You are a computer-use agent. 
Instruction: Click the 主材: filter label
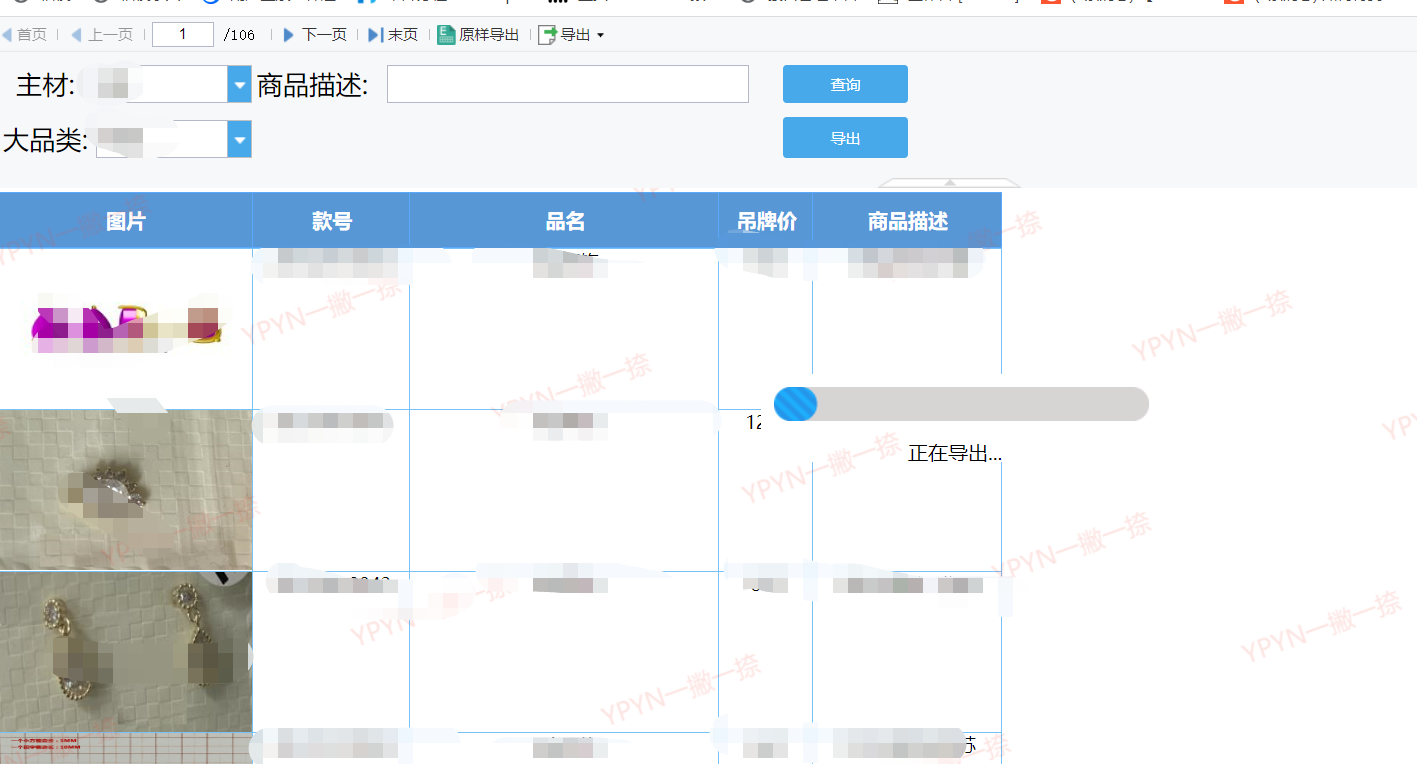[46, 86]
